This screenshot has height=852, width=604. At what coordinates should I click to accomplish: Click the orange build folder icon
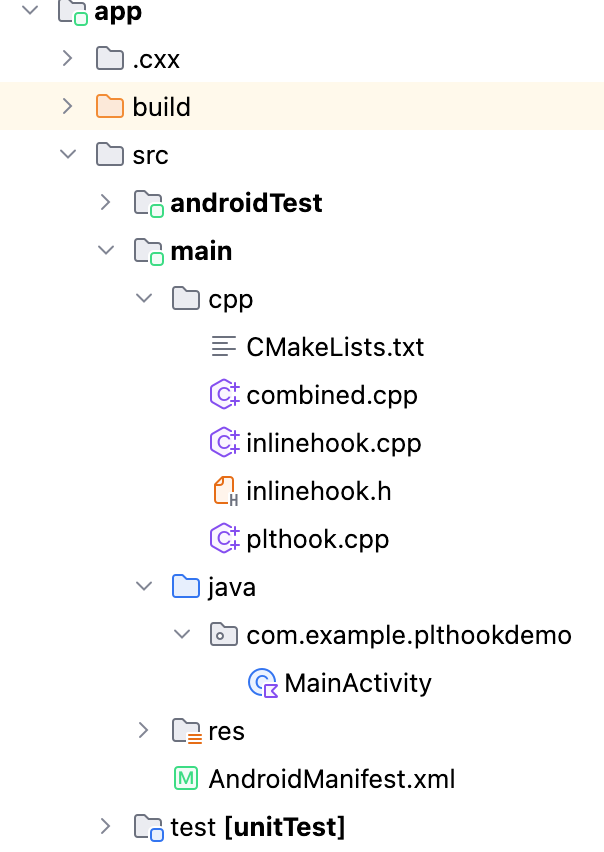(x=110, y=107)
